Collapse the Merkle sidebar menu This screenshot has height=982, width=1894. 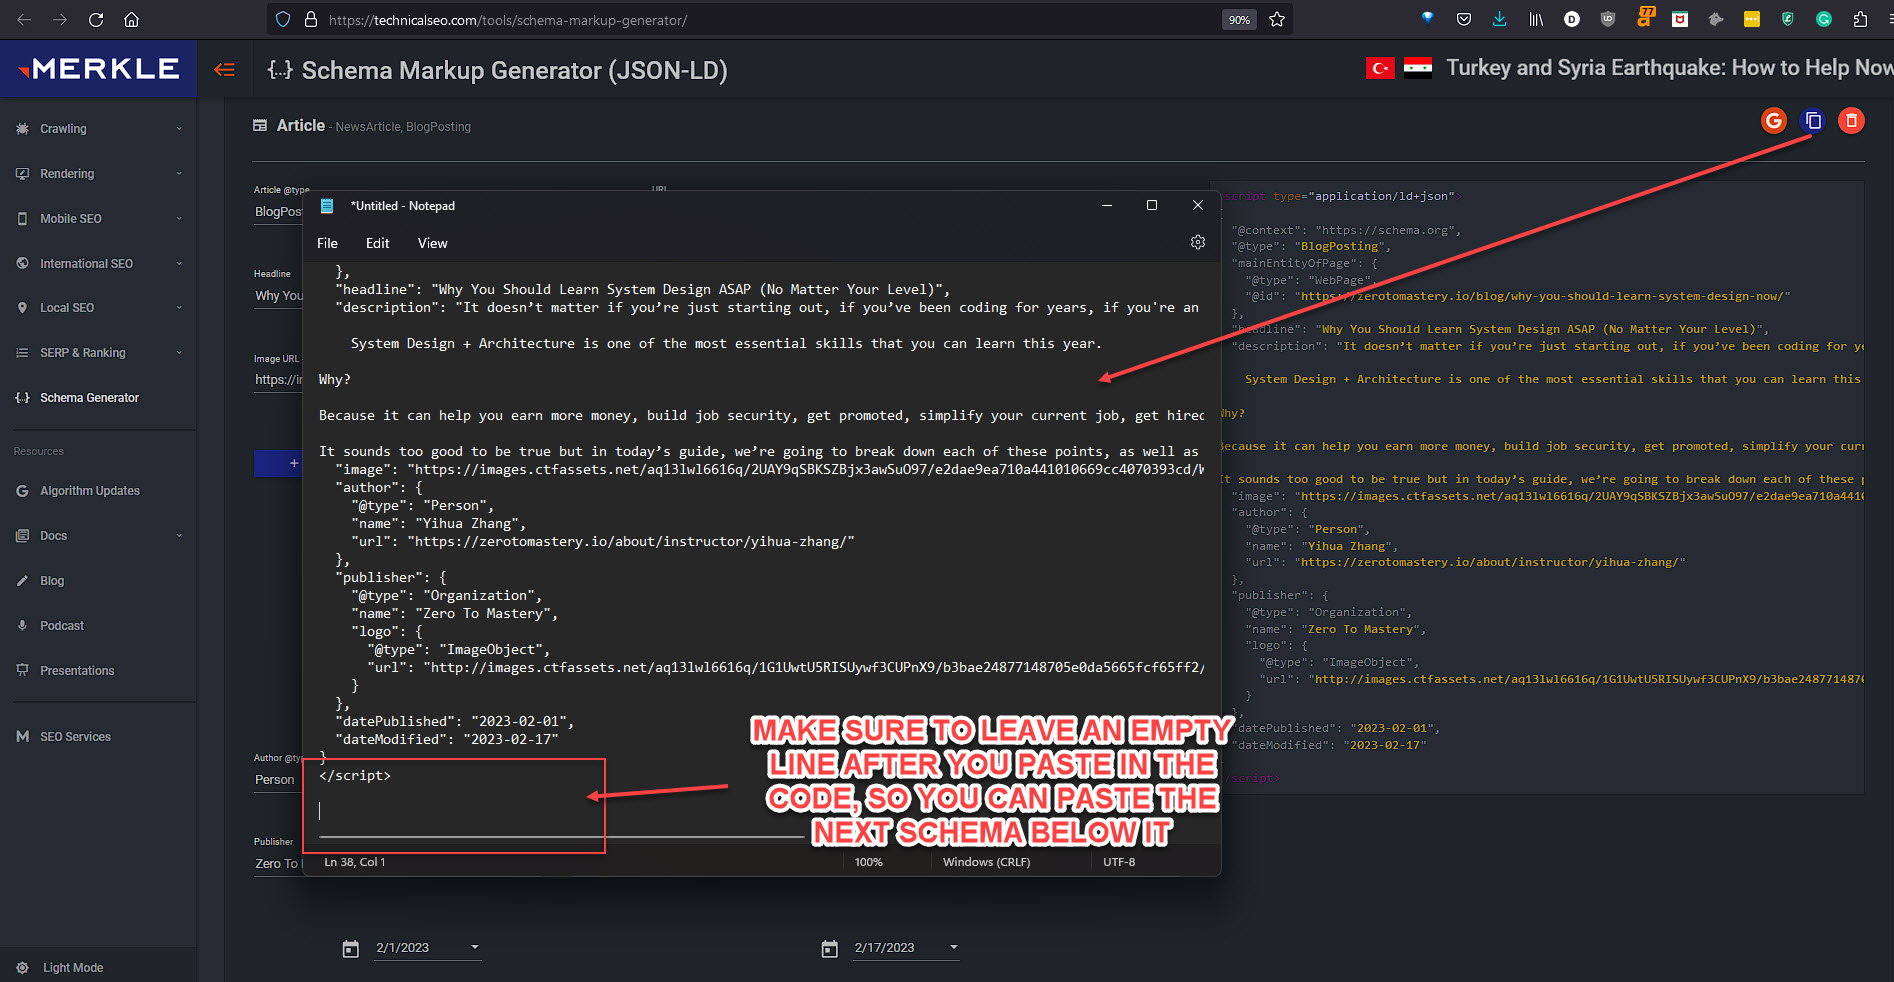click(x=225, y=69)
